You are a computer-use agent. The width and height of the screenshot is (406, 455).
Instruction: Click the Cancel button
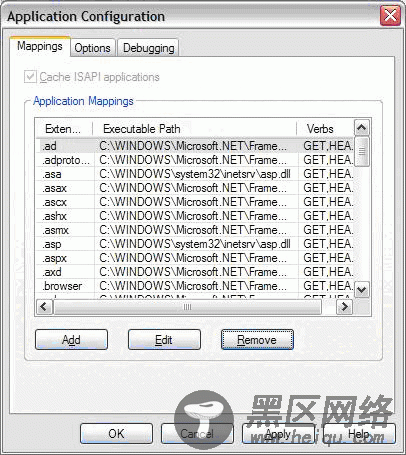pyautogui.click(x=197, y=433)
